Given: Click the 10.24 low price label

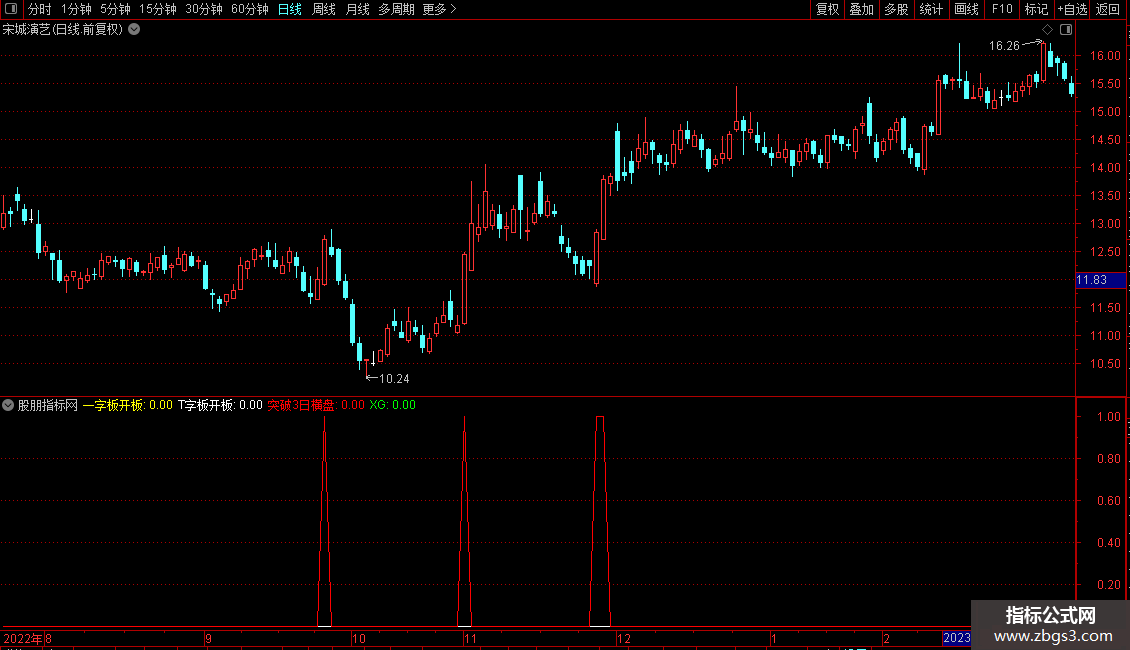Looking at the screenshot, I should point(394,378).
